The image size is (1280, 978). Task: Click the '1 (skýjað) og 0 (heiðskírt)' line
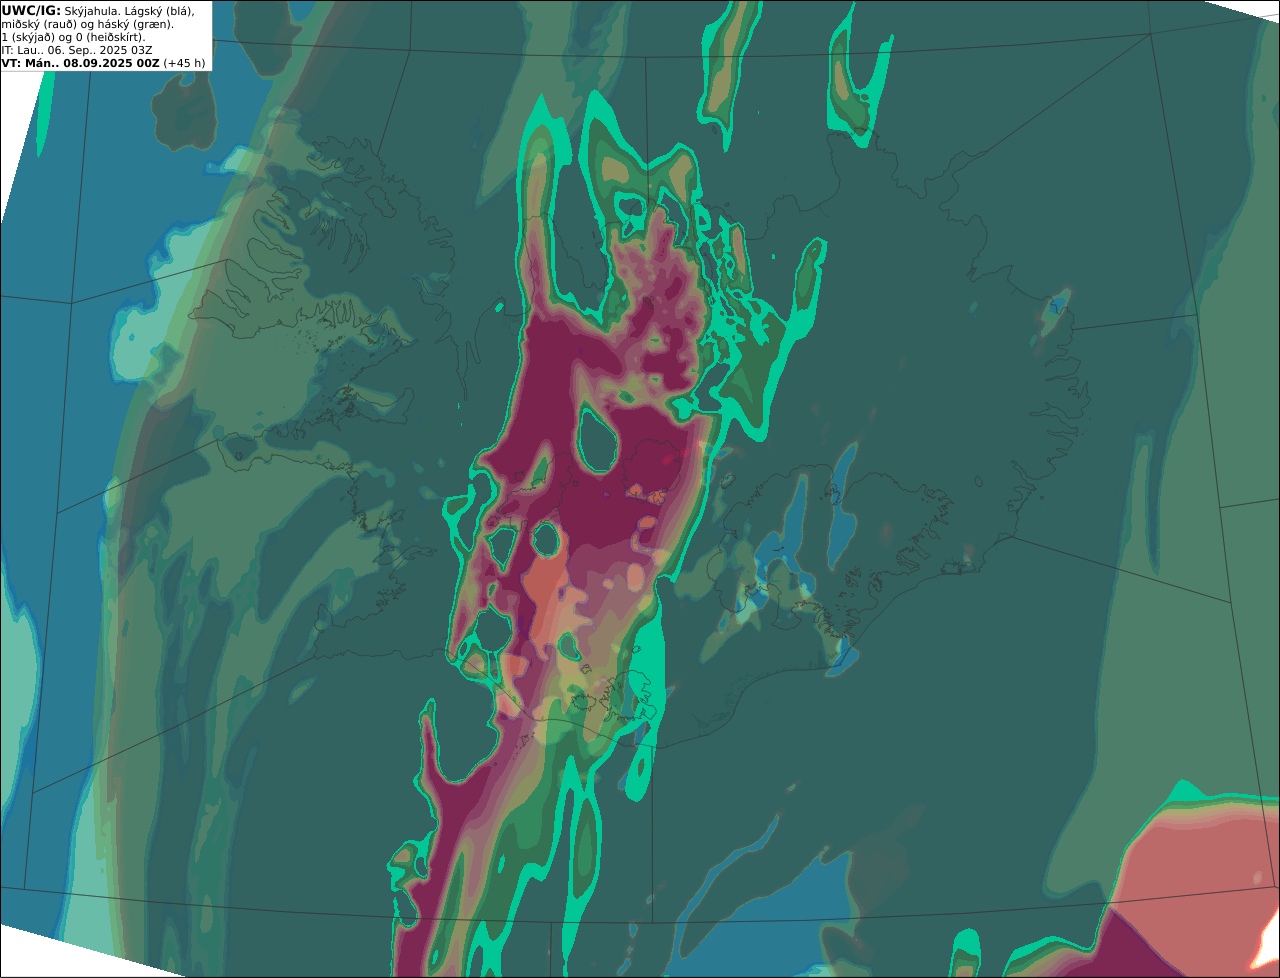click(x=73, y=37)
